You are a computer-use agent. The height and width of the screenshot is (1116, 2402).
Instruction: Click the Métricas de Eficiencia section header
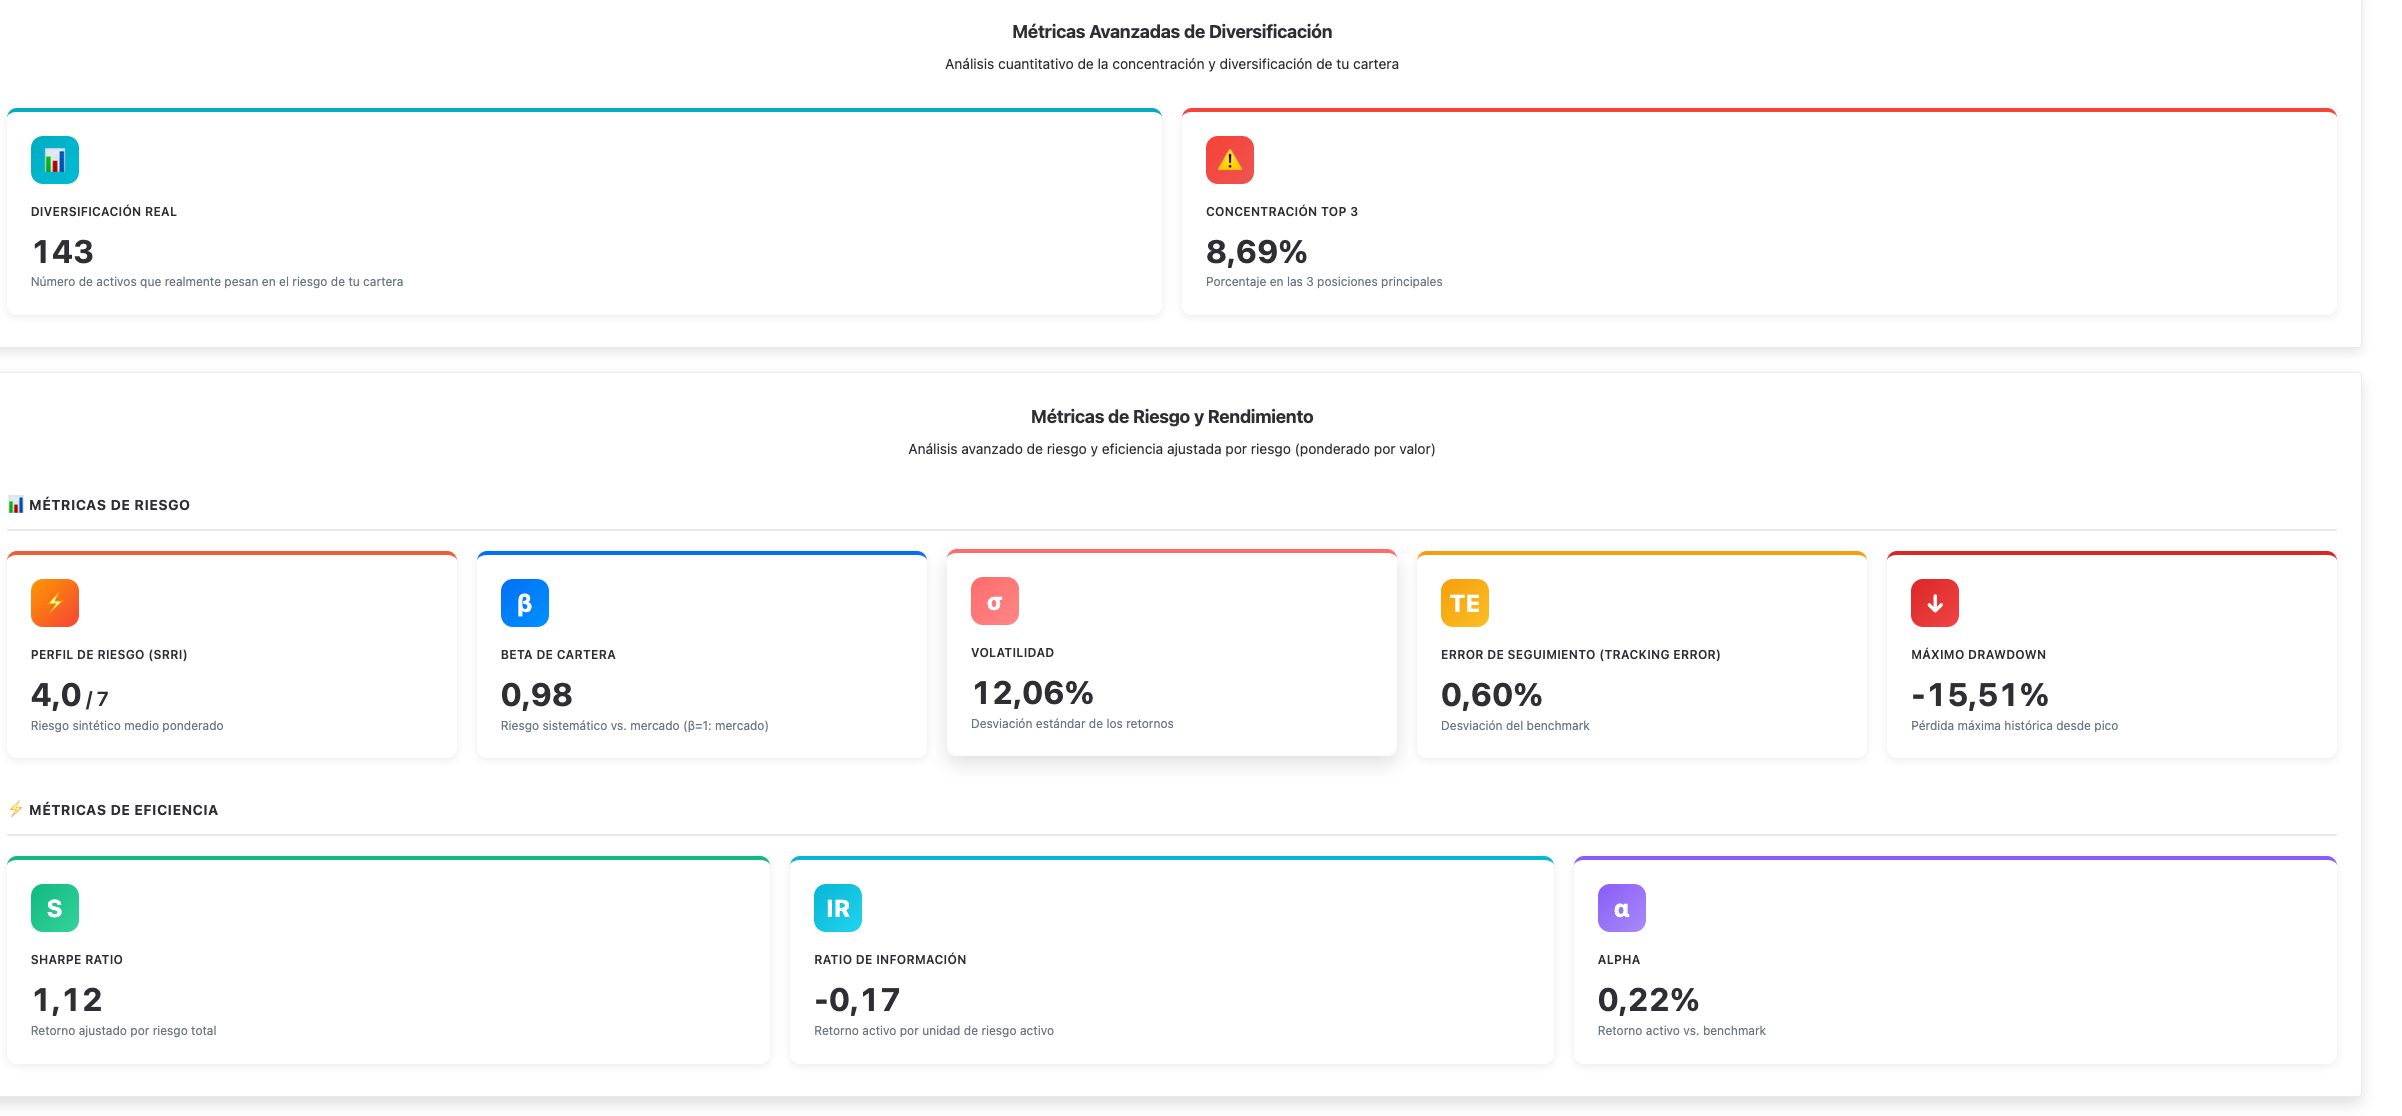point(123,810)
